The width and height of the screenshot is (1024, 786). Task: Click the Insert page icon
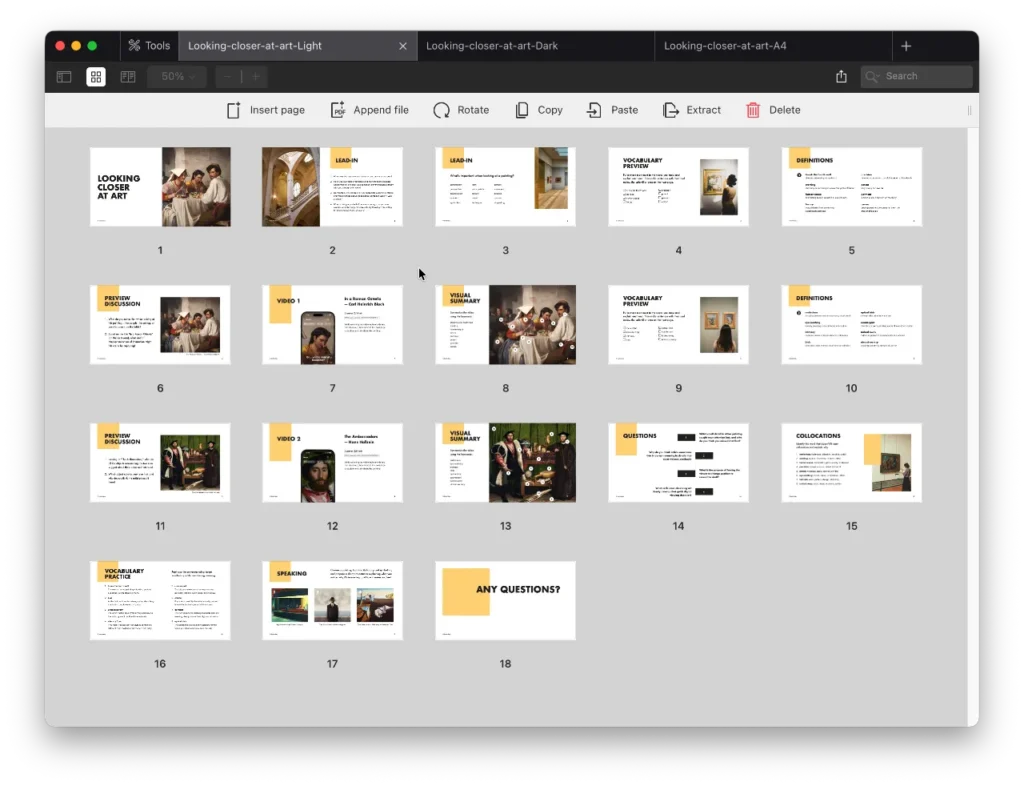pyautogui.click(x=234, y=110)
